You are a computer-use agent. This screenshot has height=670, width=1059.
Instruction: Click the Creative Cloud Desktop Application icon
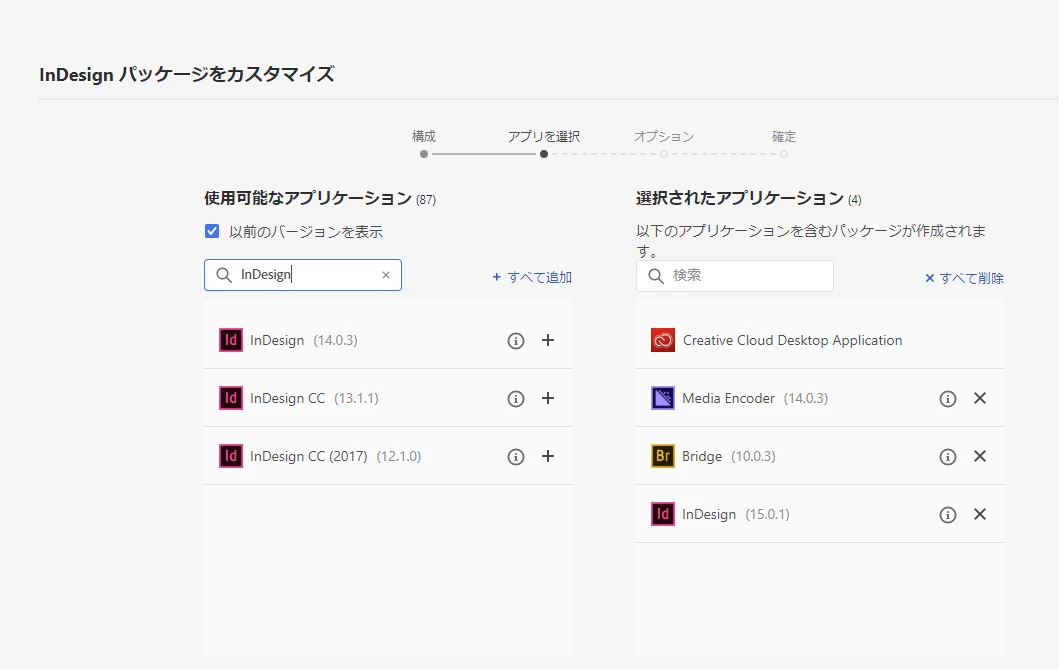[663, 340]
